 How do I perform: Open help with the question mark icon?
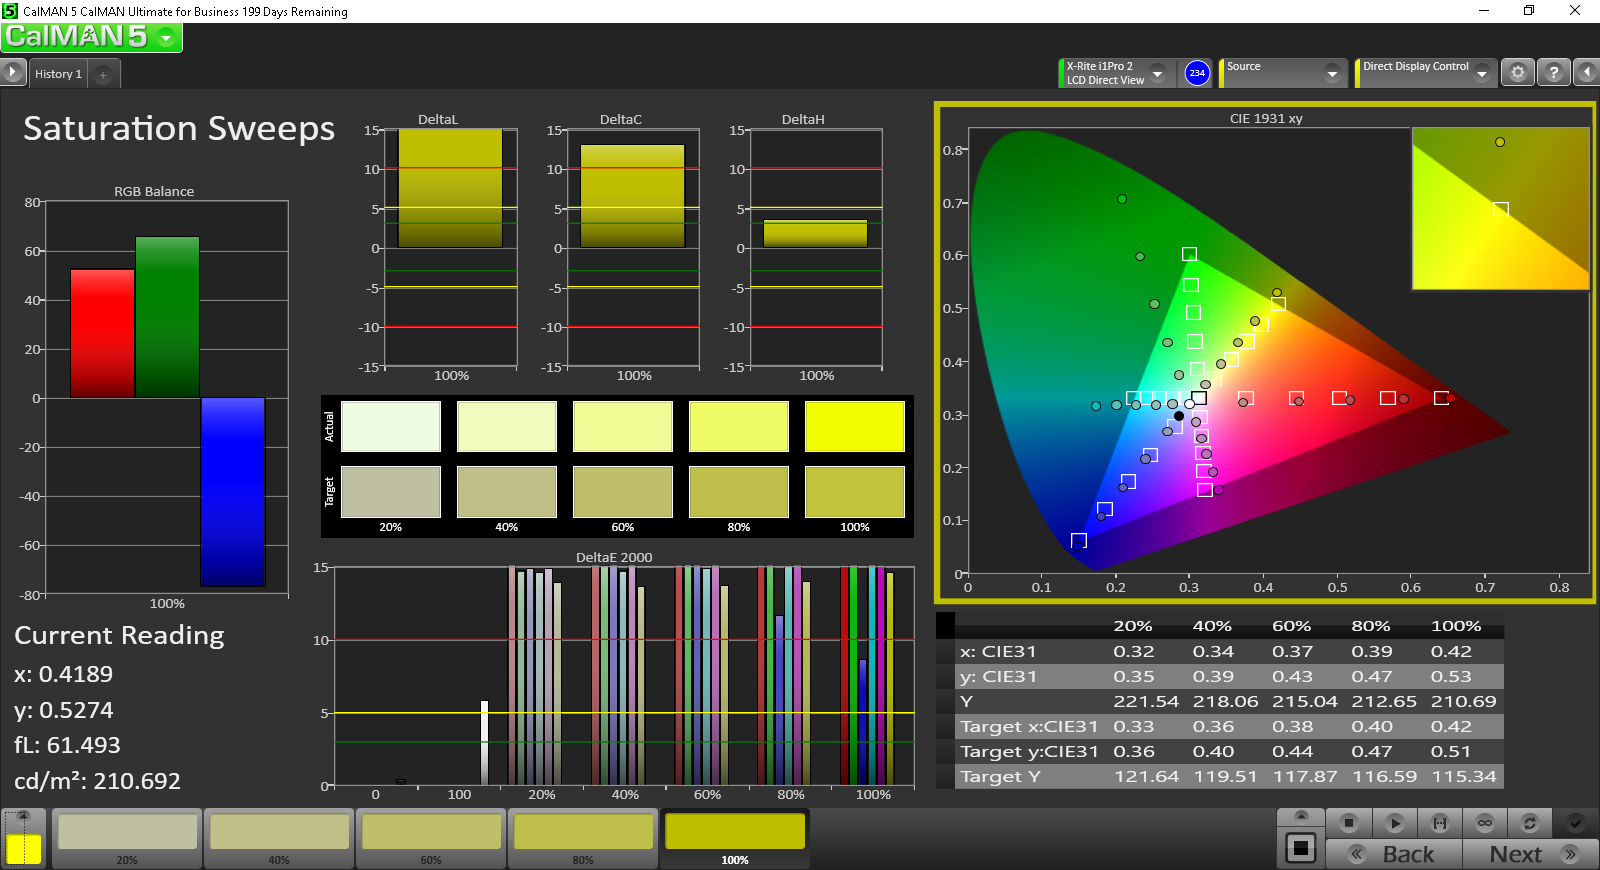coord(1553,72)
